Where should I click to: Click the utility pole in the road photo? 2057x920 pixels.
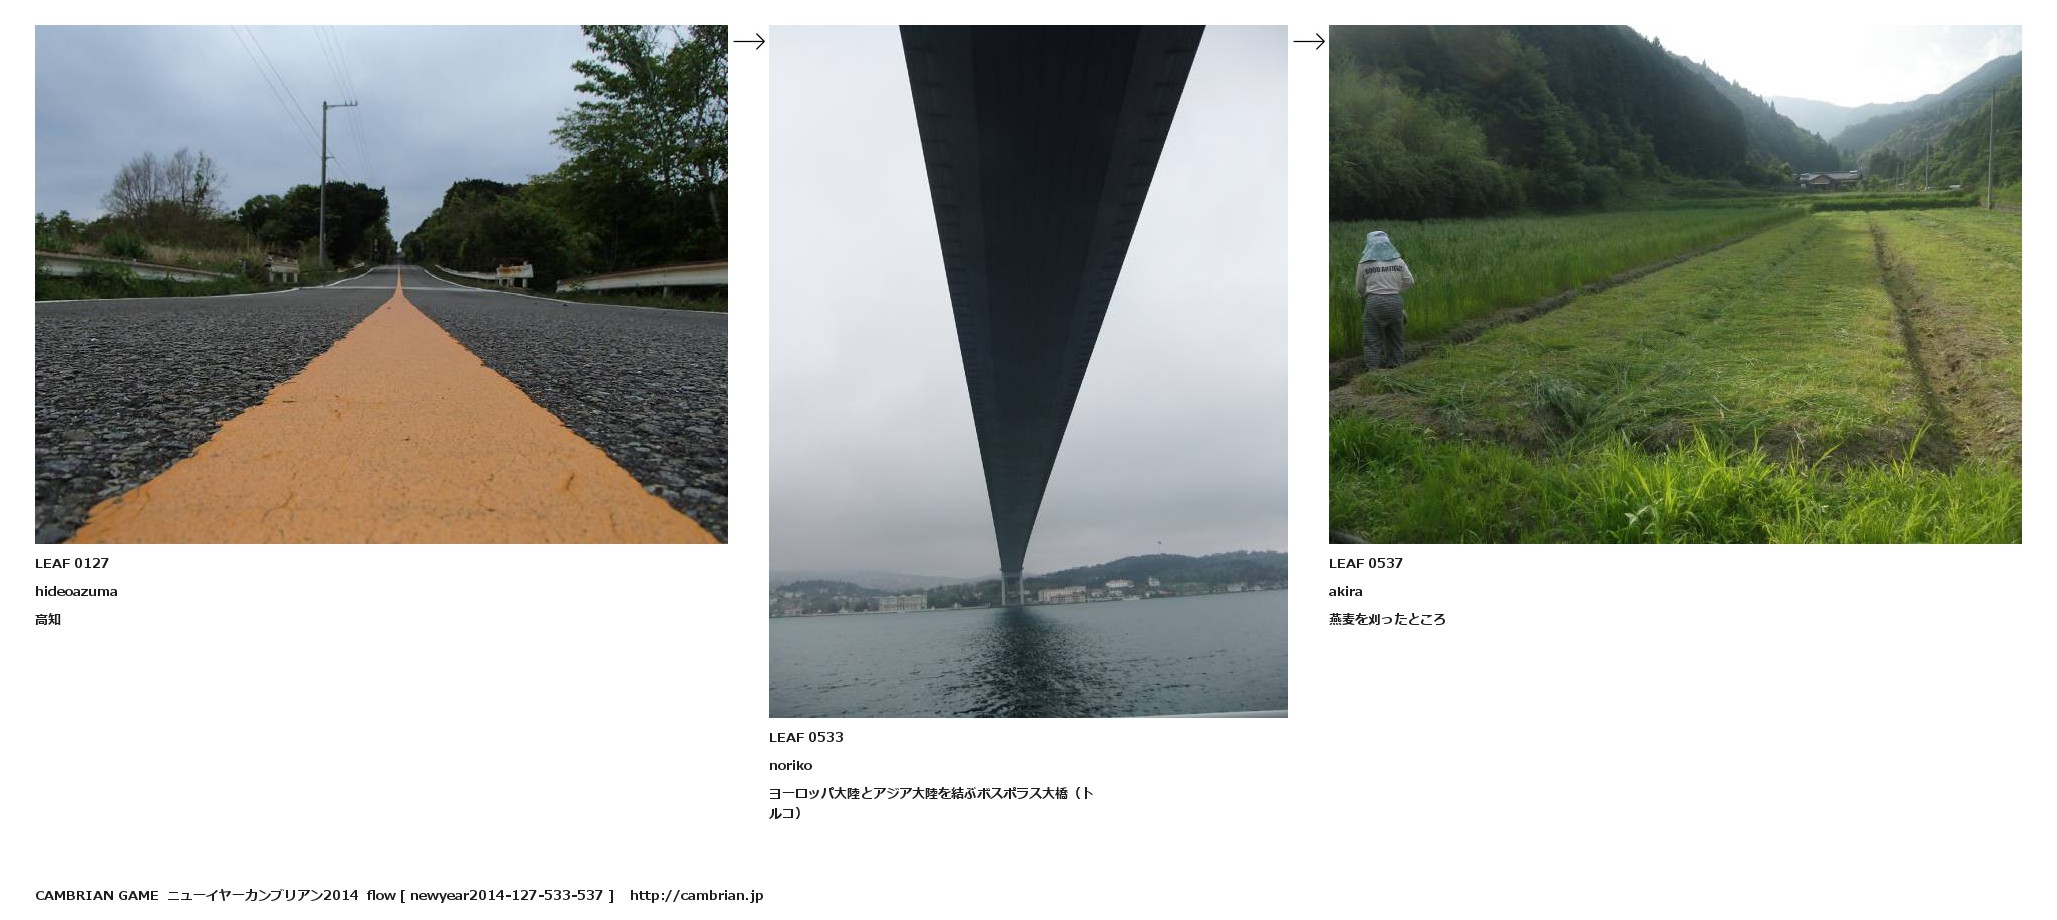pos(323,183)
